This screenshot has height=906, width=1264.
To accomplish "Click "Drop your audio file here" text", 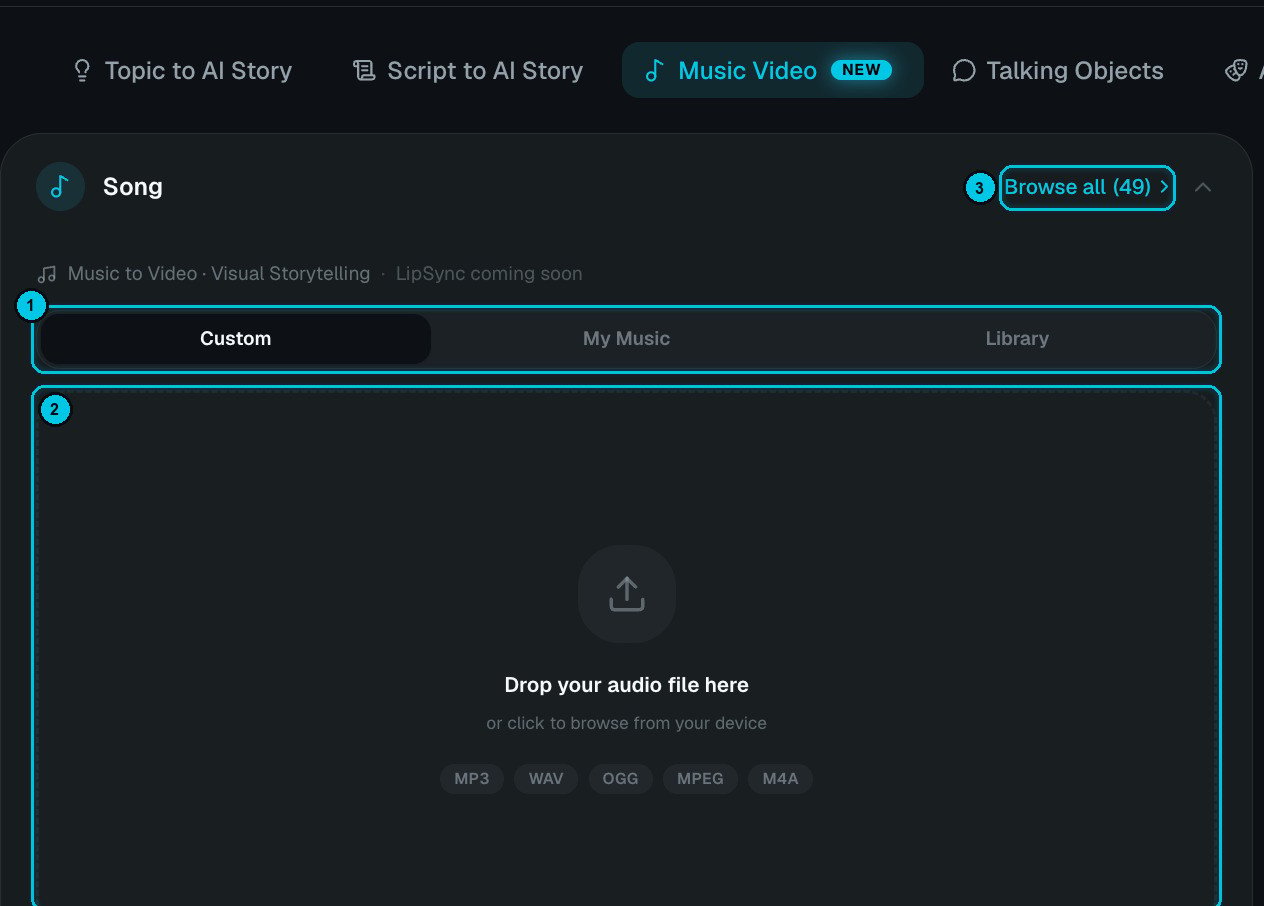I will click(626, 685).
